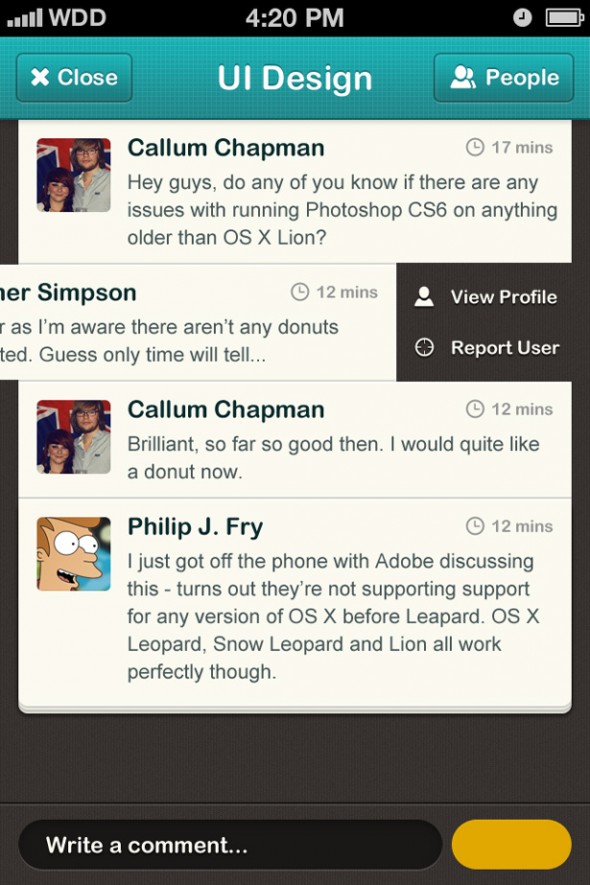Open Callum Chapman's avatar on first comment
Image resolution: width=590 pixels, height=885 pixels.
coord(74,175)
